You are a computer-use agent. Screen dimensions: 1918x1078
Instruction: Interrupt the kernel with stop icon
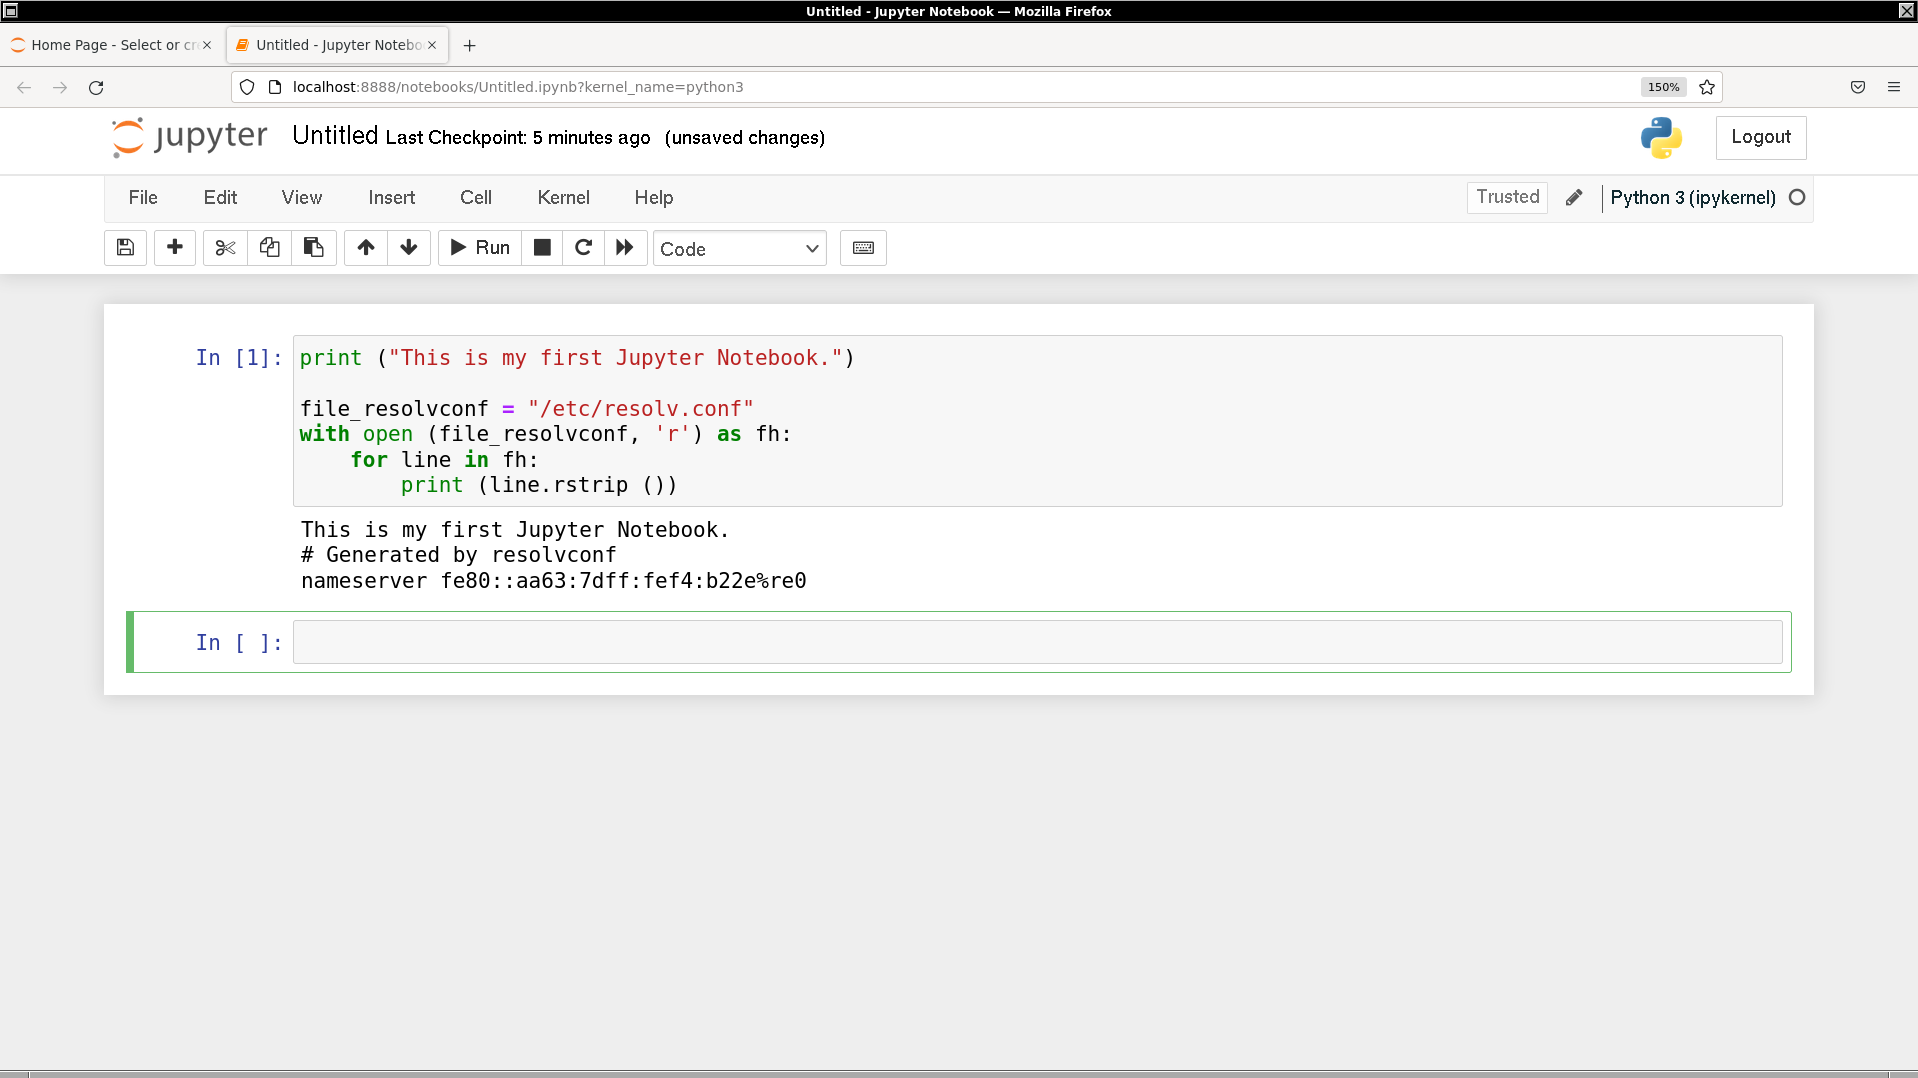coord(542,248)
